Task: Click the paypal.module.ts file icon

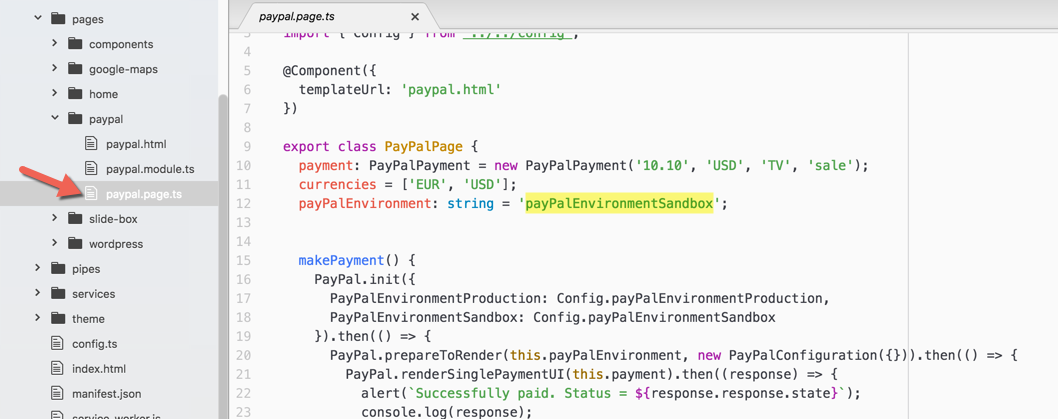Action: pyautogui.click(x=91, y=169)
